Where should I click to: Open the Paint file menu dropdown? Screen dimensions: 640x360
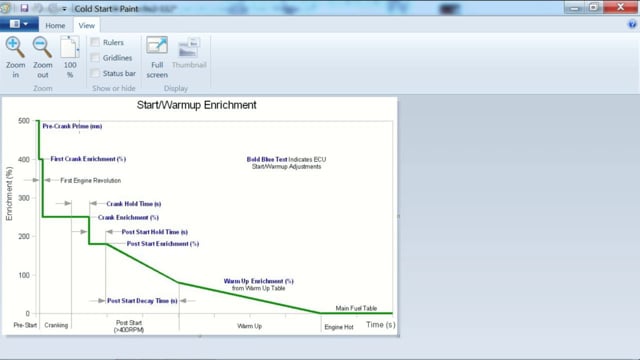(x=19, y=24)
